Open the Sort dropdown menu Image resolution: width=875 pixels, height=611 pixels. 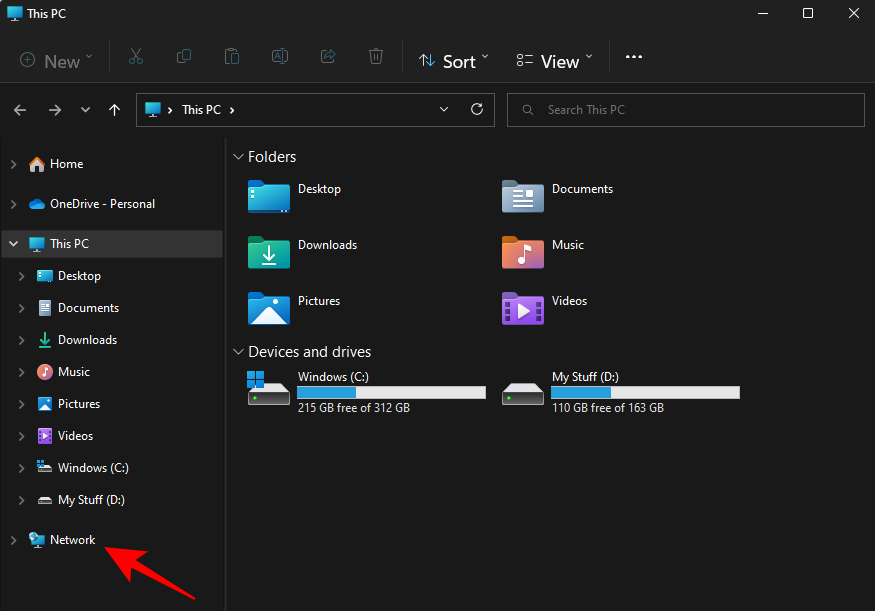click(453, 60)
